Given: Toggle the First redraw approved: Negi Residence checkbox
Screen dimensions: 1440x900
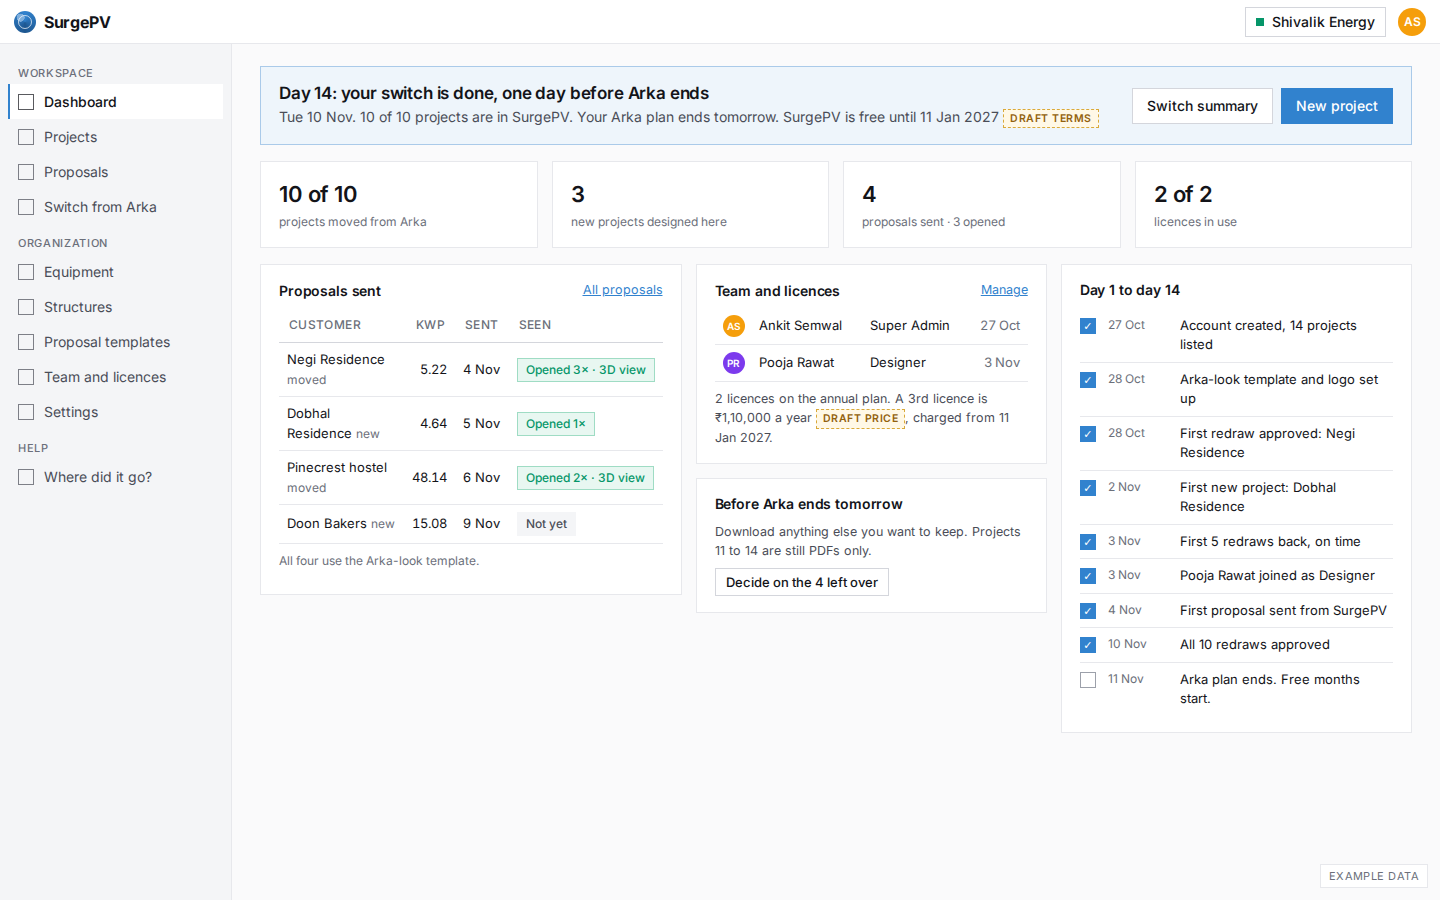Looking at the screenshot, I should click(1088, 434).
